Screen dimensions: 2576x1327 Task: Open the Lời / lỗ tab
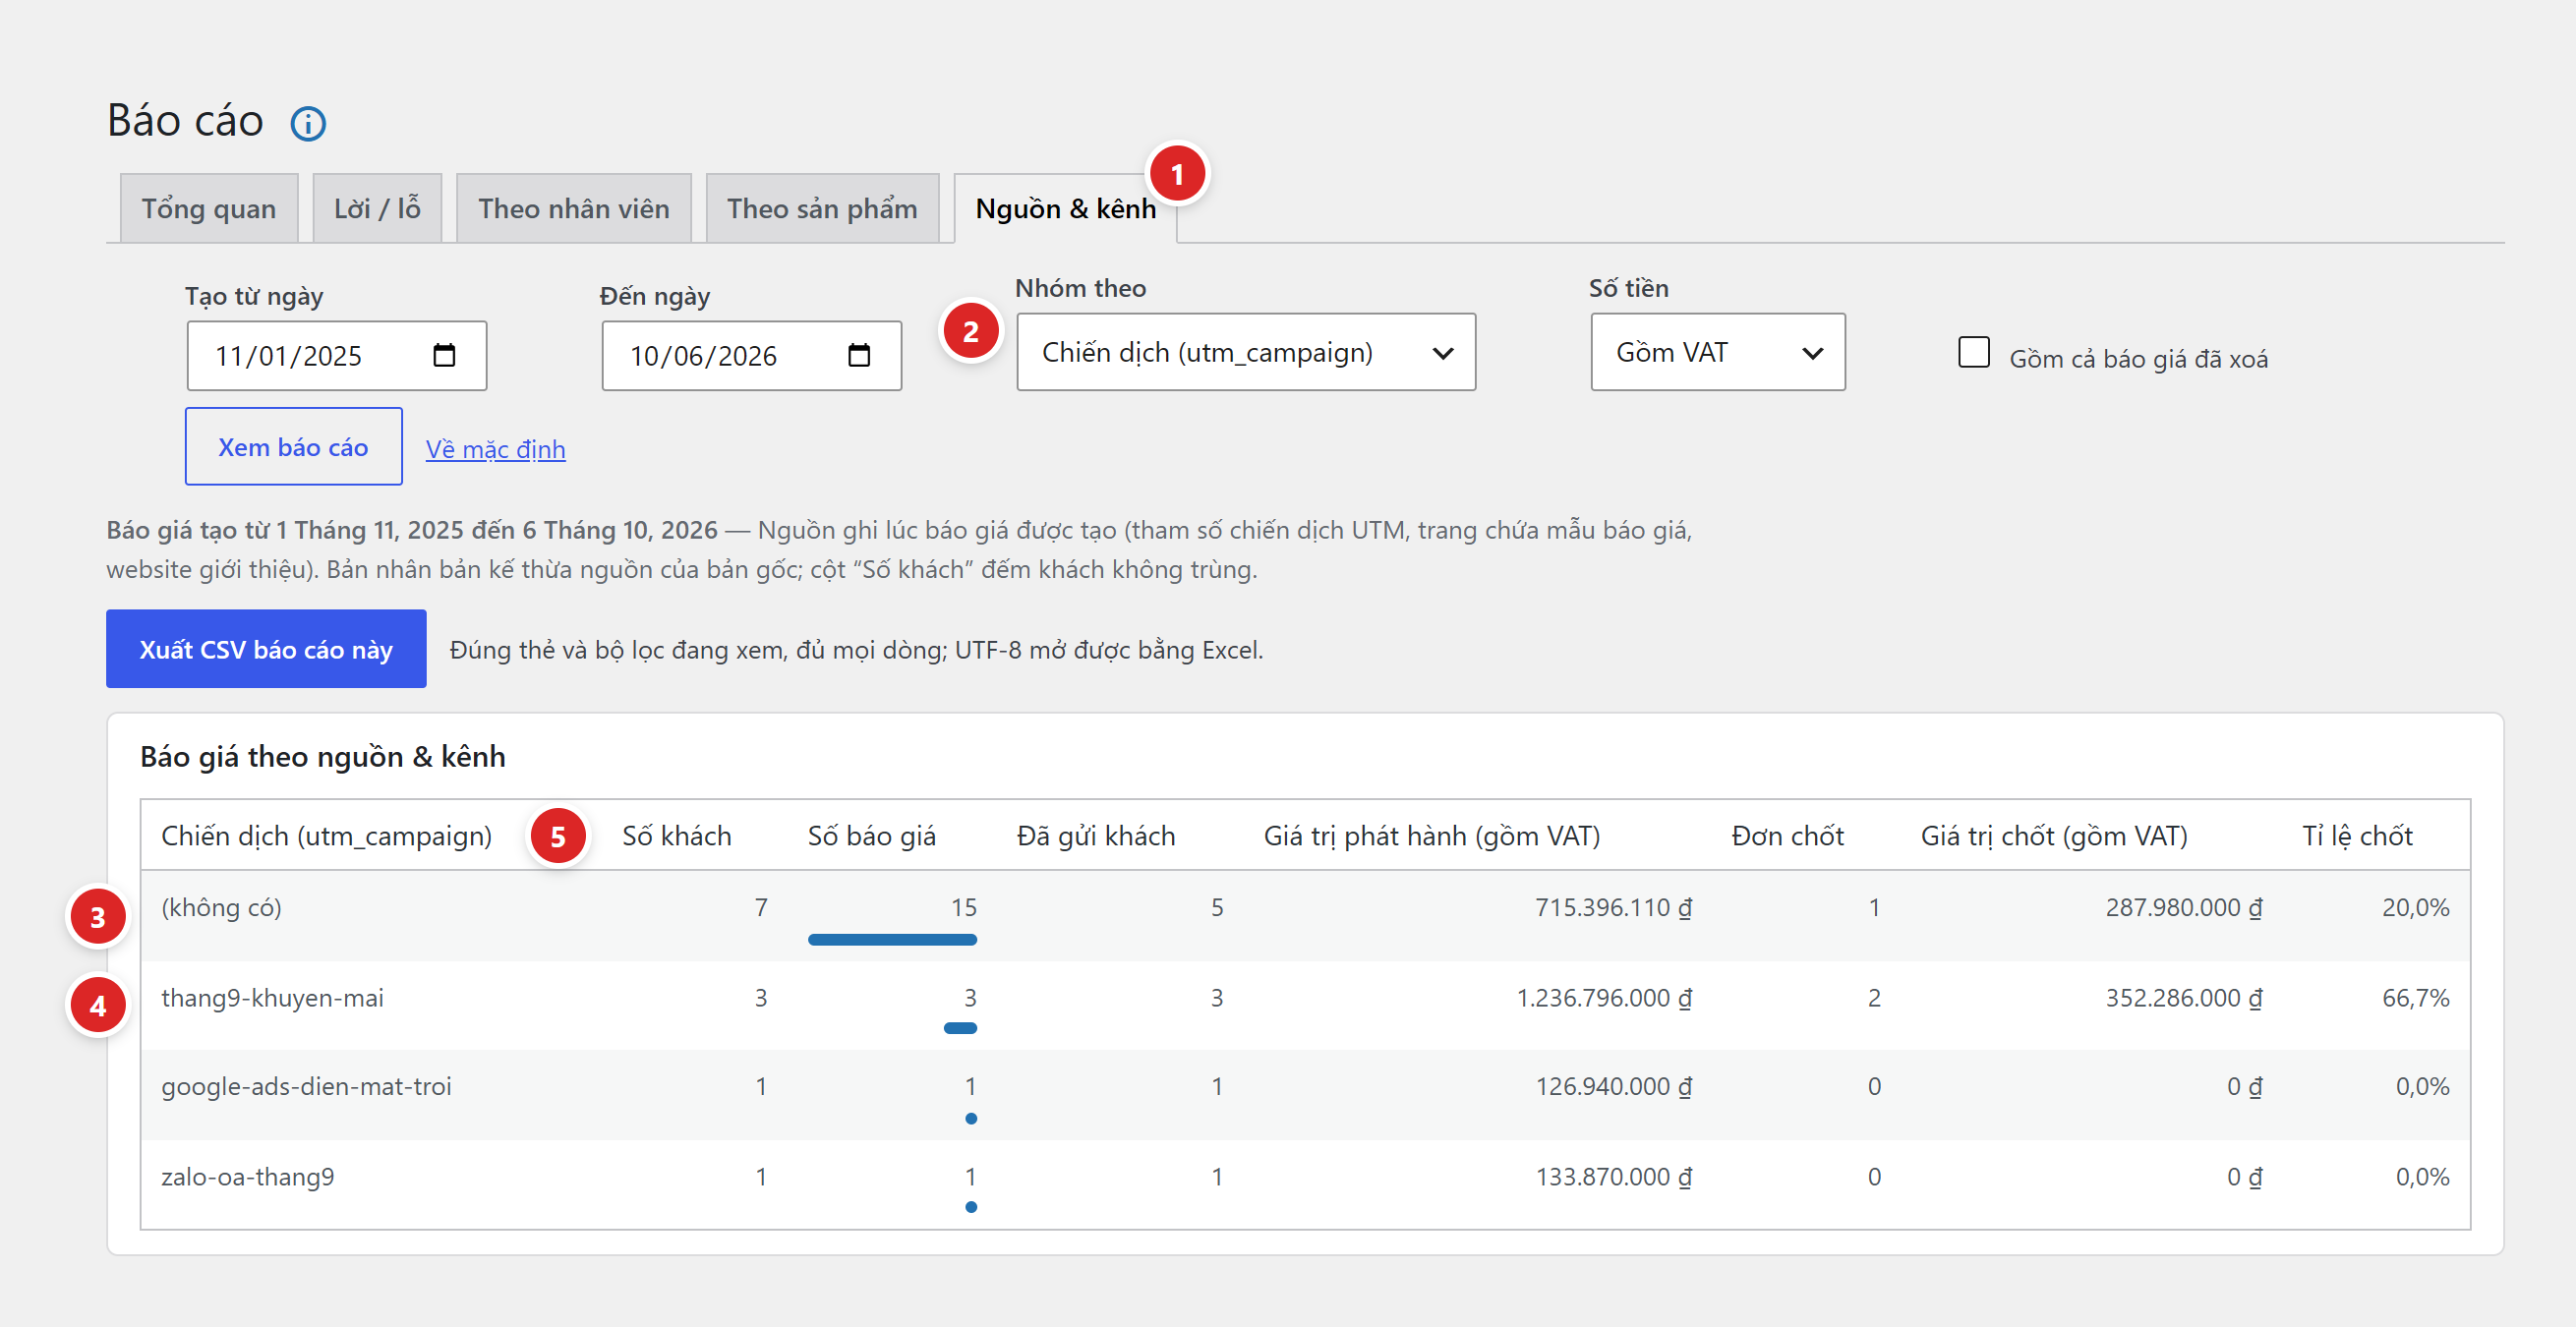coord(377,208)
